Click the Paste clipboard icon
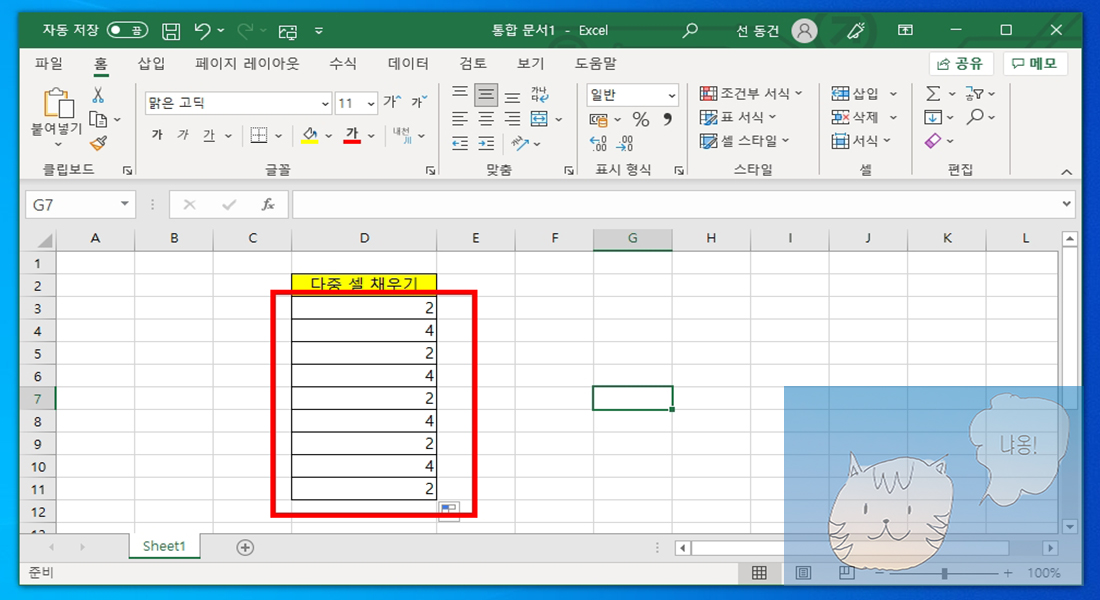Viewport: 1100px width, 600px height. [58, 102]
